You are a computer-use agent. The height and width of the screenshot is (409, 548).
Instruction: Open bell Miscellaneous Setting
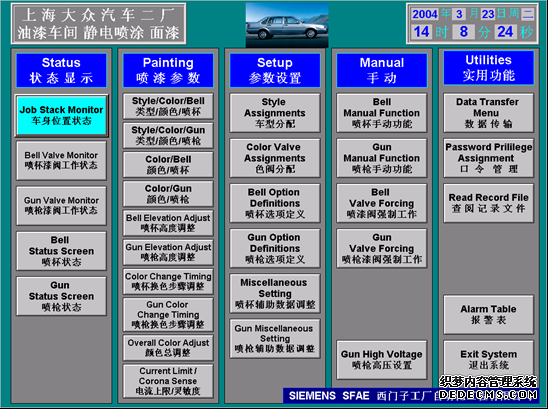[x=275, y=293]
